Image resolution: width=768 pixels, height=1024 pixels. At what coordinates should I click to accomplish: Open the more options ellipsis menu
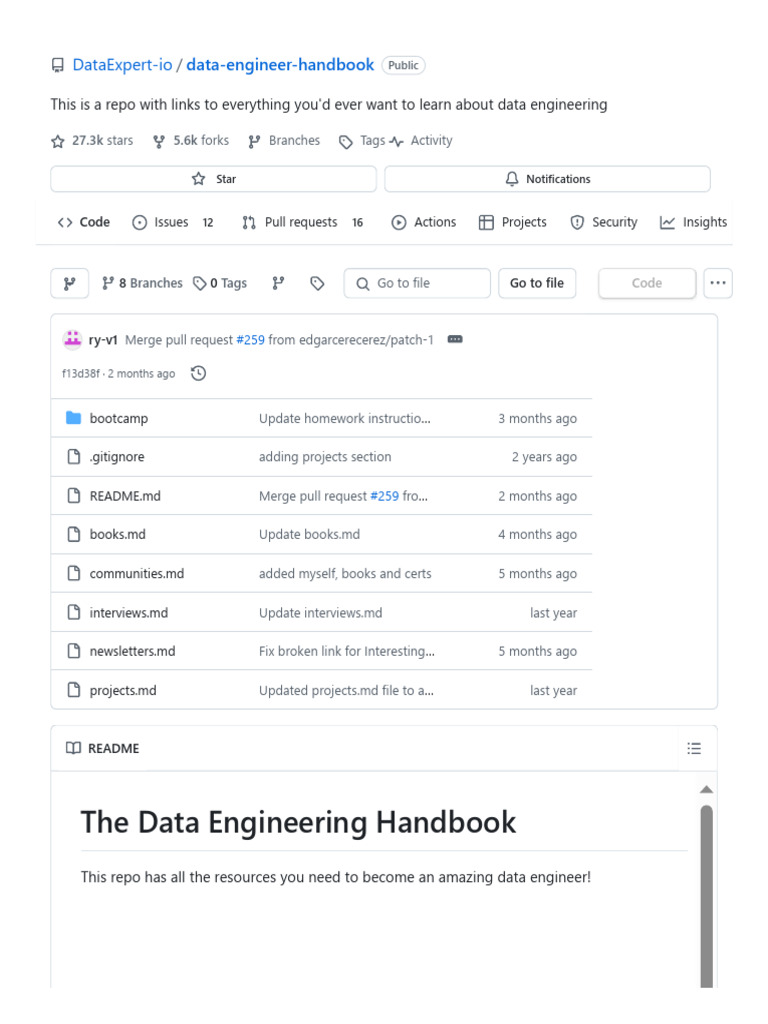click(x=718, y=283)
